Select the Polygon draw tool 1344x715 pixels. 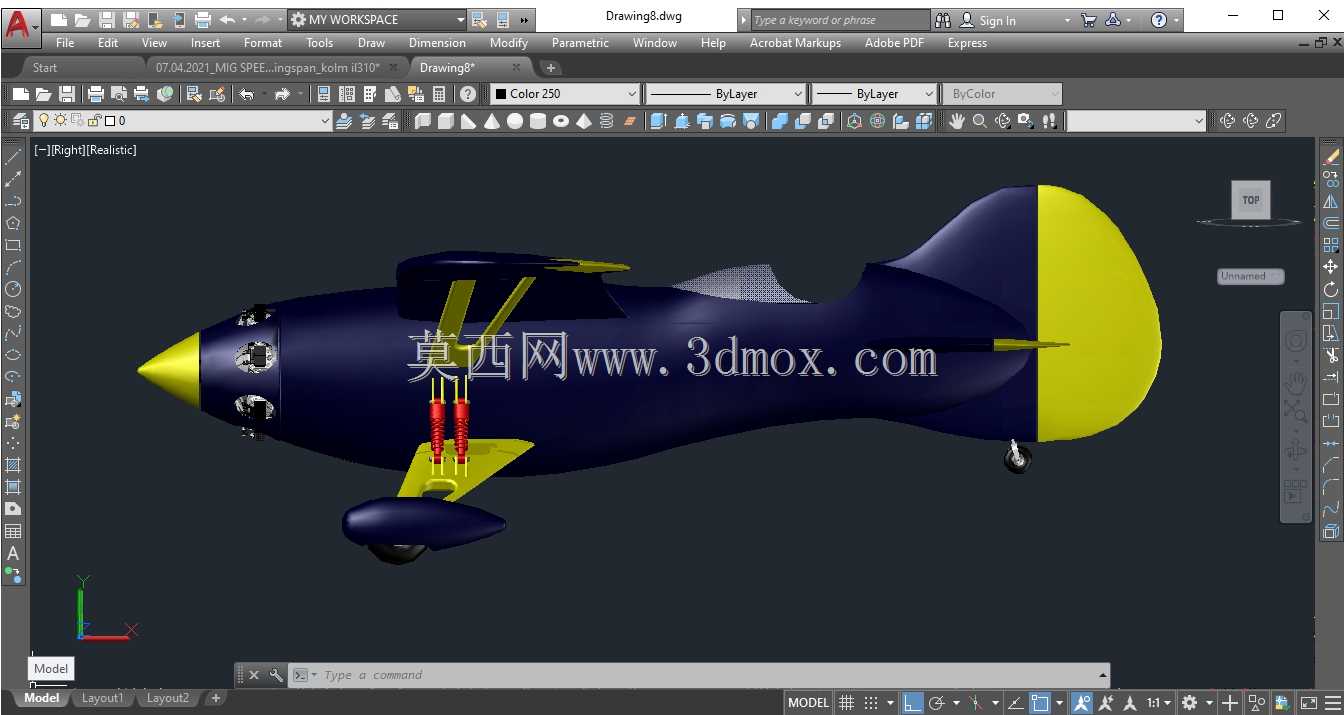(13, 223)
